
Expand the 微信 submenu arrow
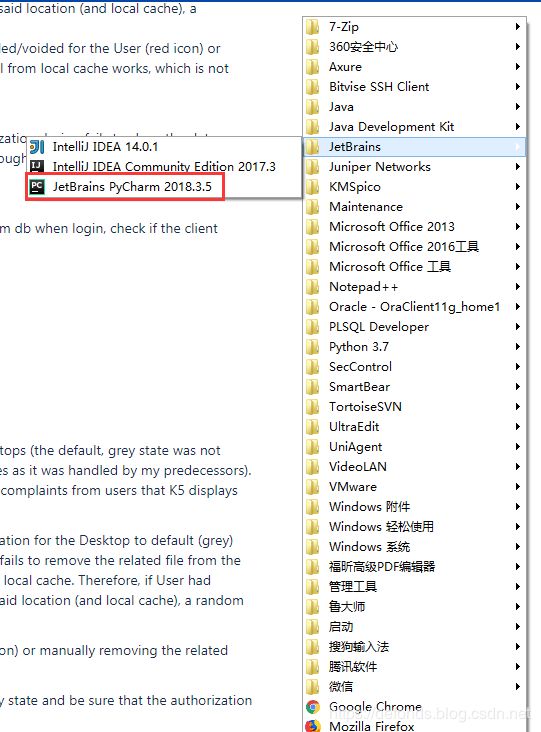[x=517, y=687]
